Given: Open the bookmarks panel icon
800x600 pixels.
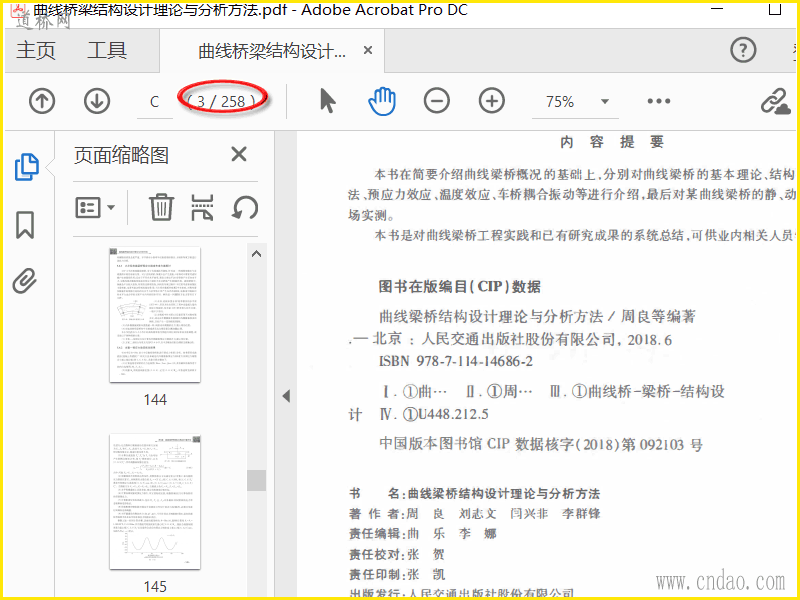Looking at the screenshot, I should tap(25, 224).
